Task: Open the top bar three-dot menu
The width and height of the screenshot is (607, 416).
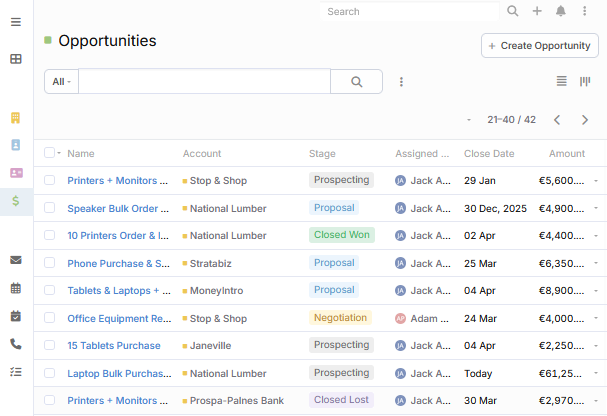Action: pos(585,11)
